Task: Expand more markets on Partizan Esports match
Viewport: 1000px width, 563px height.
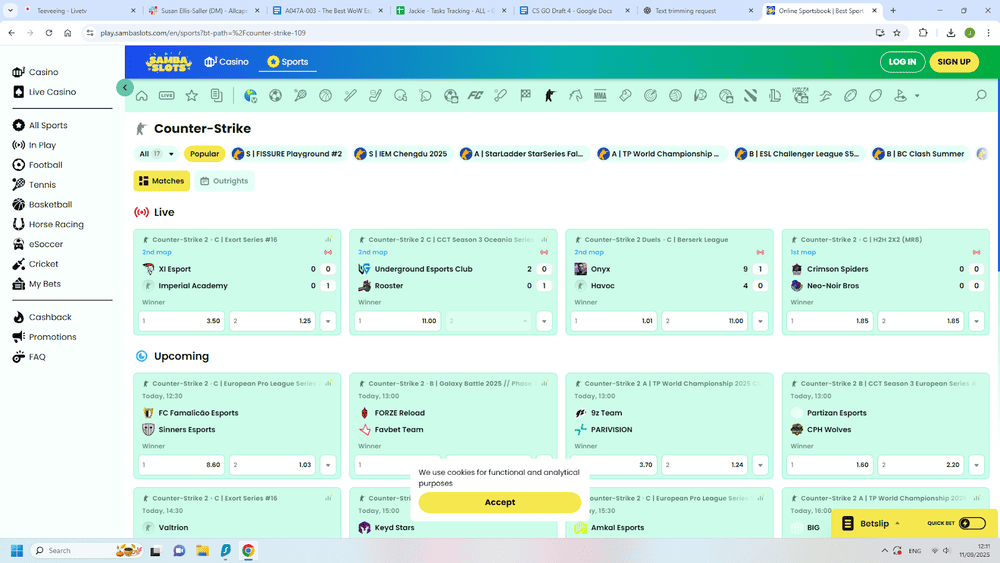Action: pos(976,465)
